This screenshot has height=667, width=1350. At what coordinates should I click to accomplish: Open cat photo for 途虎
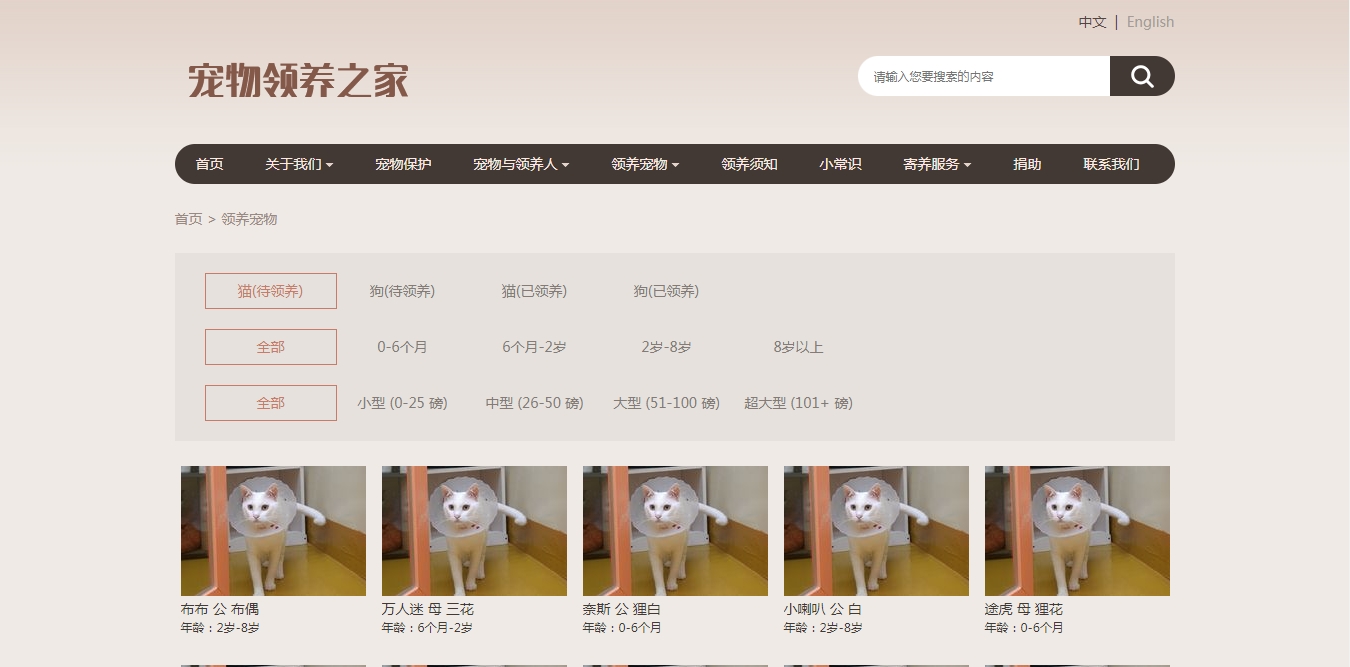point(1077,531)
